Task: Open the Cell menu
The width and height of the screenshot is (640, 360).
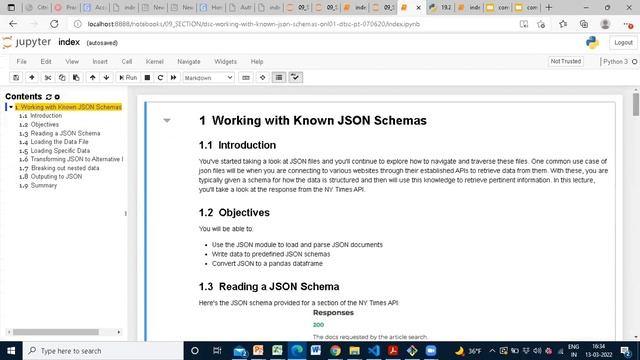Action: (127, 62)
